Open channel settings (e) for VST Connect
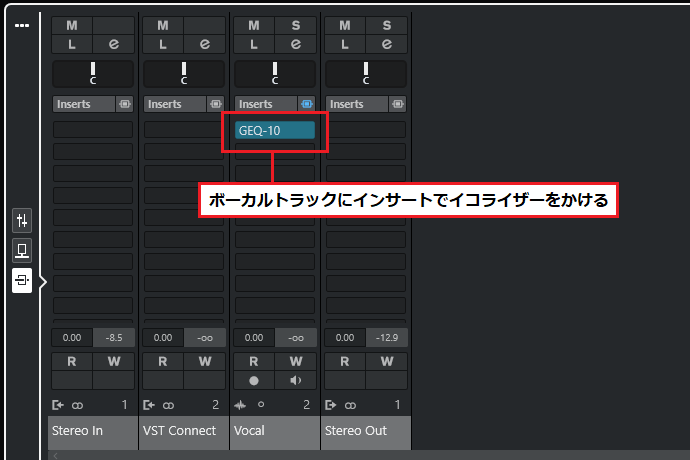Screen dimensions: 690x460 (x=205, y=44)
